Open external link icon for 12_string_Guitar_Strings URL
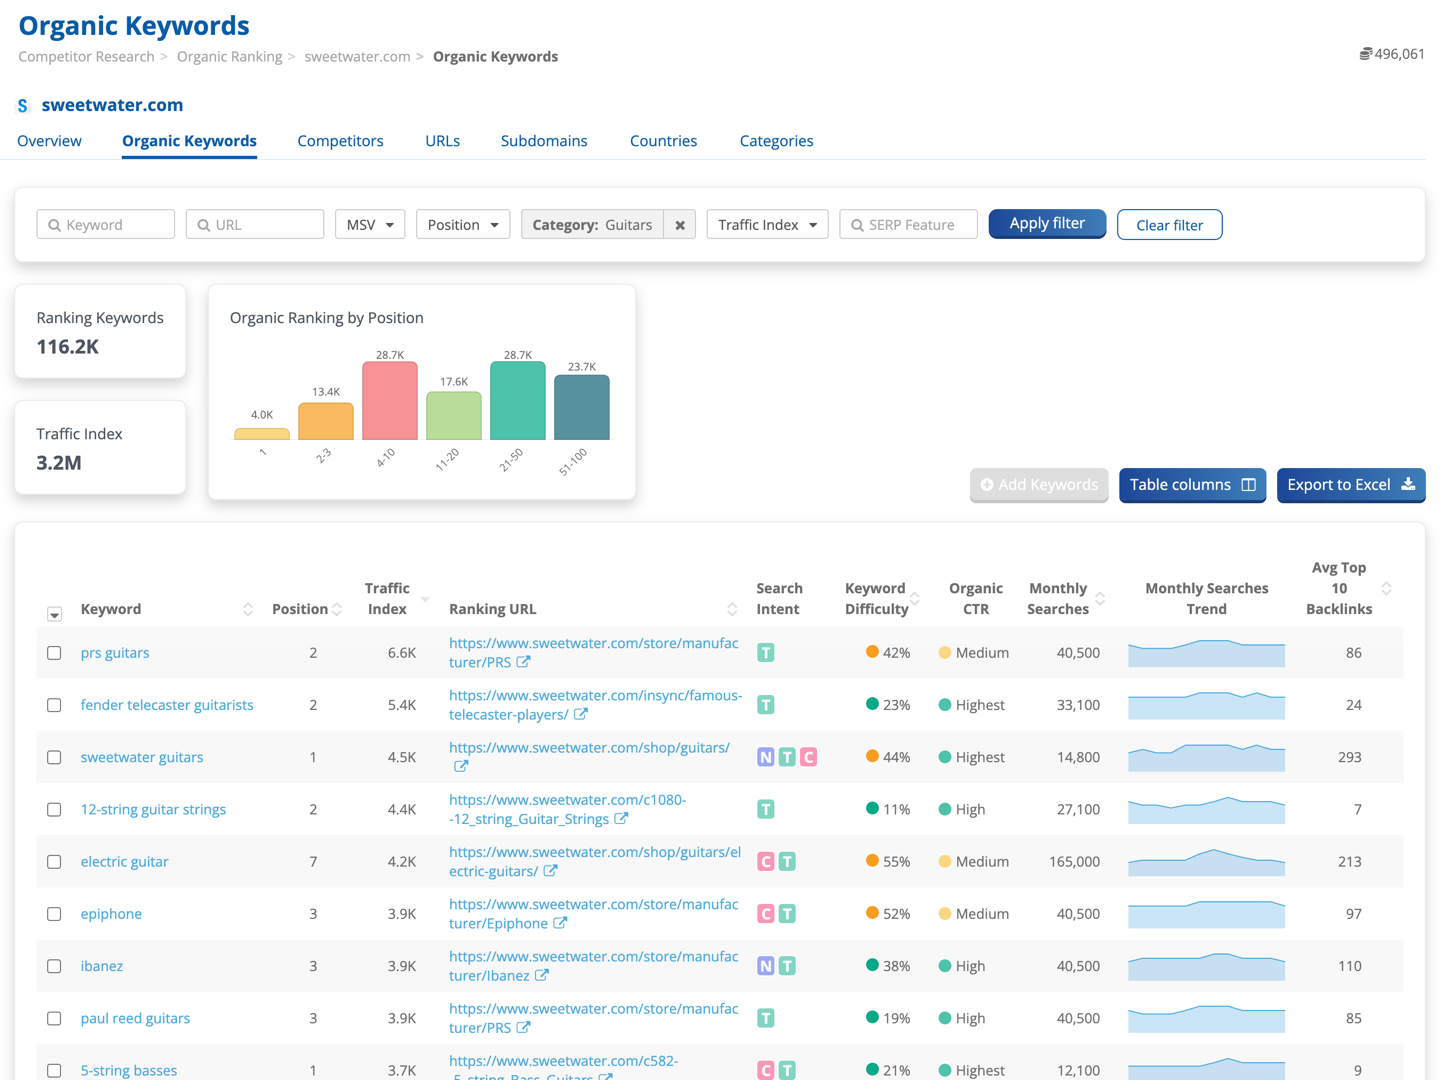This screenshot has height=1080, width=1440. tap(621, 819)
